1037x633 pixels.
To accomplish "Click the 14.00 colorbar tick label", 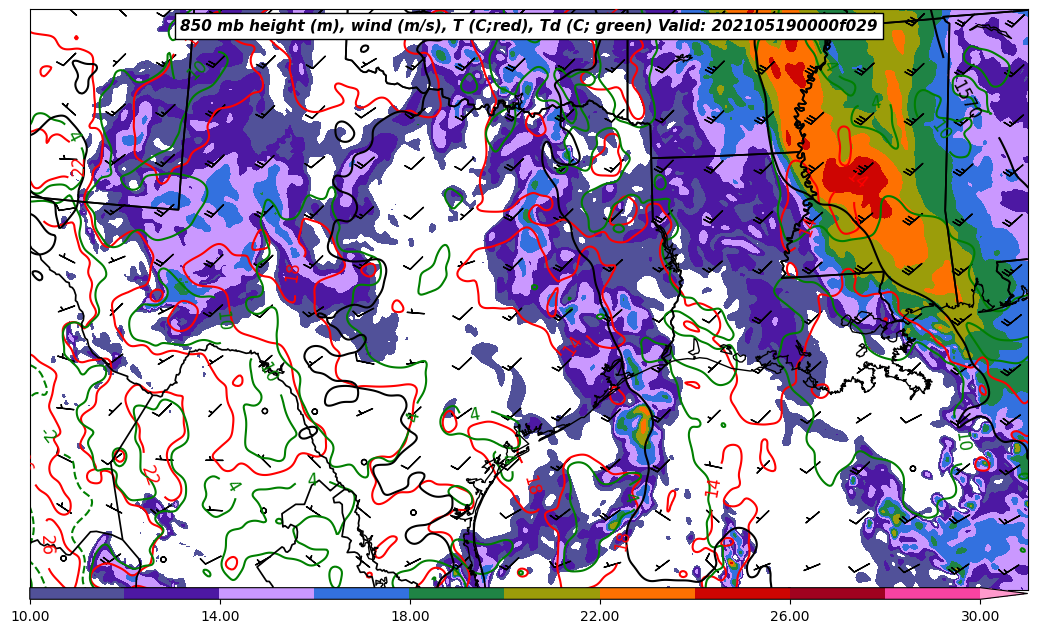I will tap(220, 617).
